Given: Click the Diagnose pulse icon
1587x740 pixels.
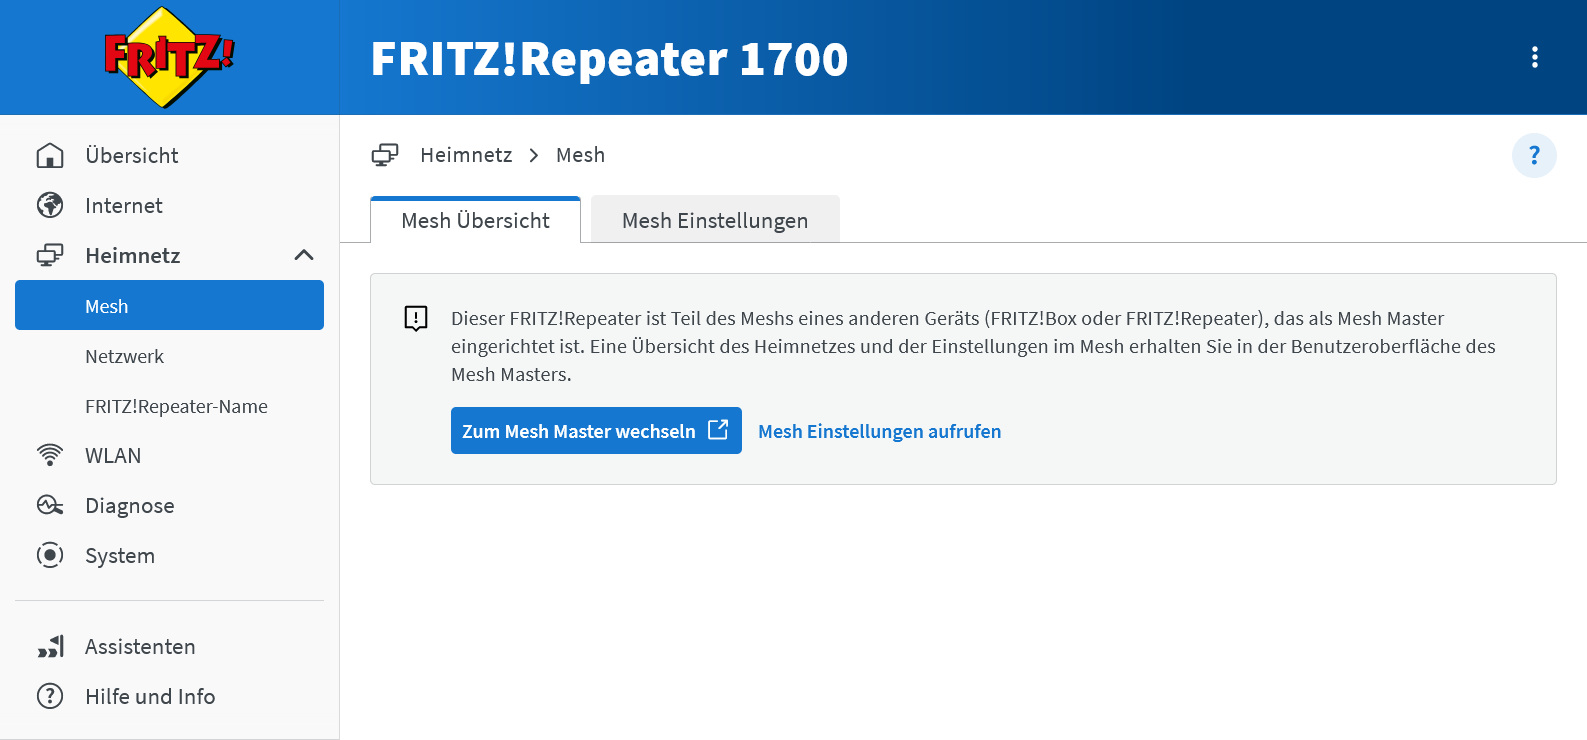Looking at the screenshot, I should (x=50, y=505).
